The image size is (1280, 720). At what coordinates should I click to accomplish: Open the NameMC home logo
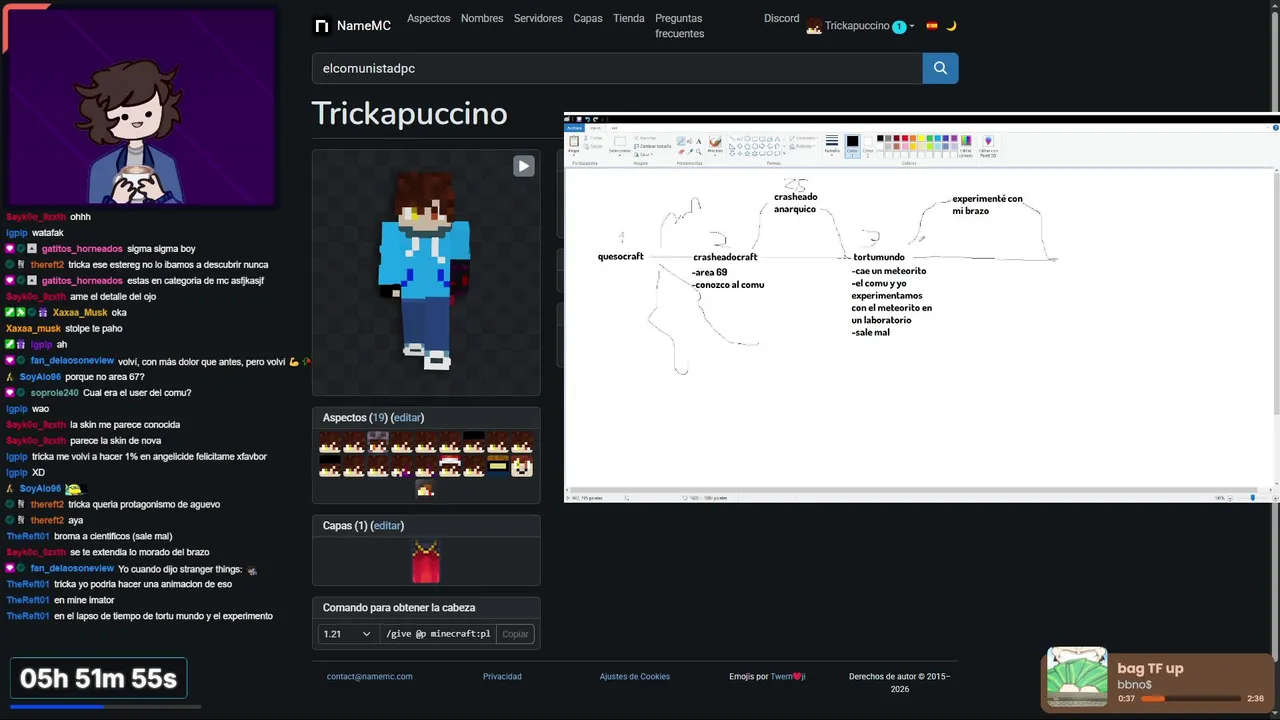(x=353, y=26)
